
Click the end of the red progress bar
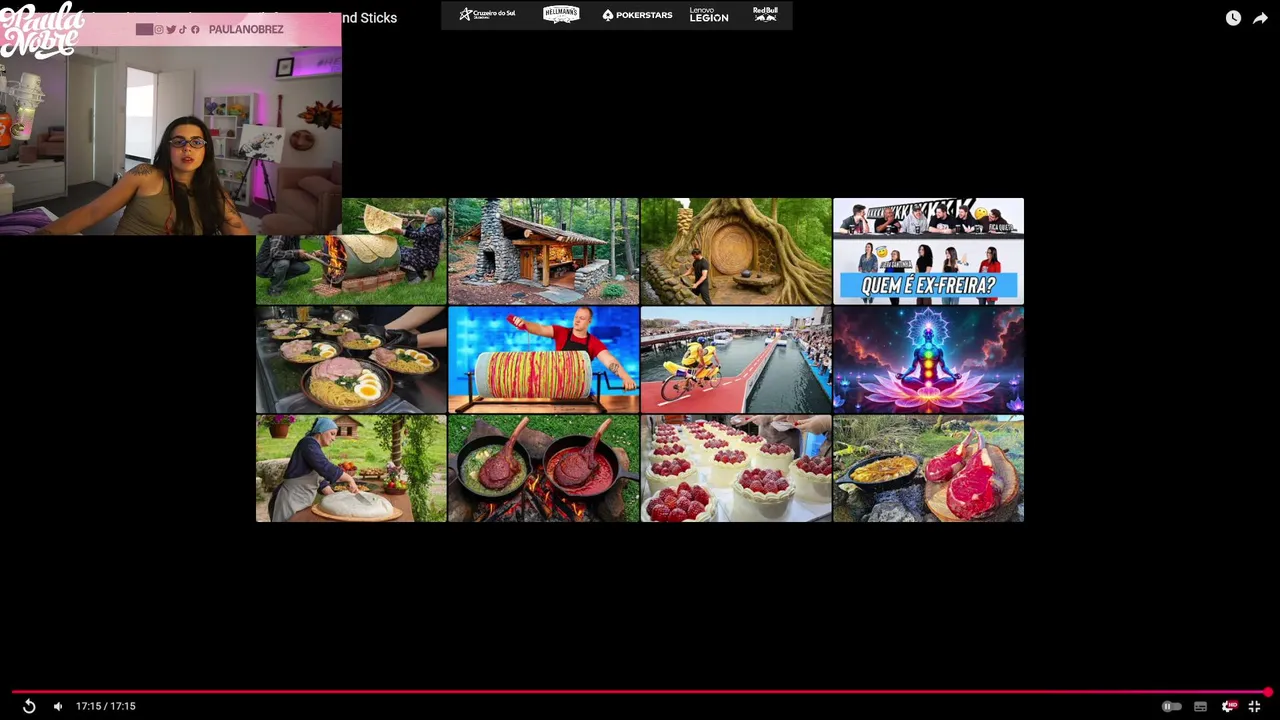pyautogui.click(x=1267, y=692)
